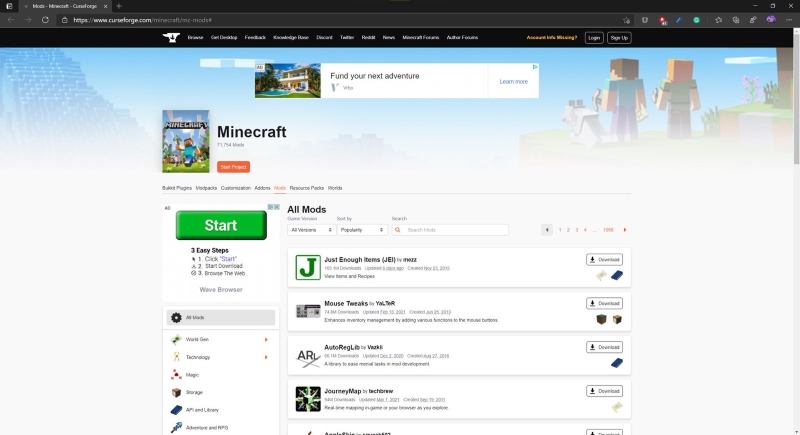Image resolution: width=800 pixels, height=435 pixels.
Task: Open the Minecraft Forums nav item
Action: 420,37
